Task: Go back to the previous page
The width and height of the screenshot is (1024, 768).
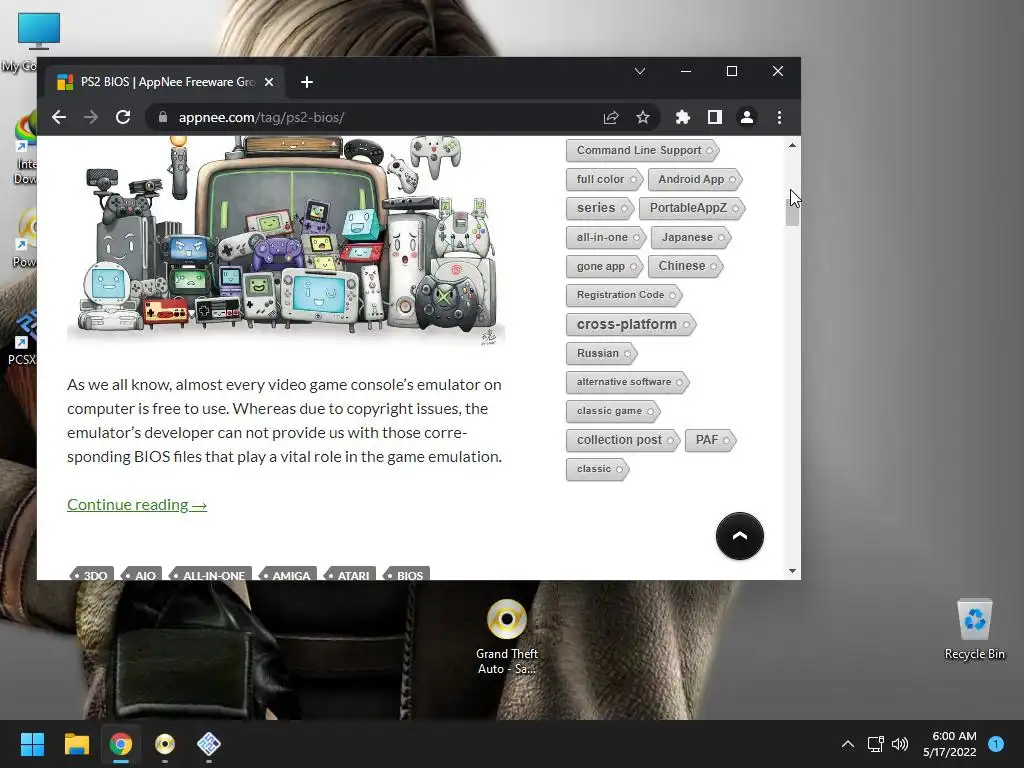Action: (x=59, y=117)
